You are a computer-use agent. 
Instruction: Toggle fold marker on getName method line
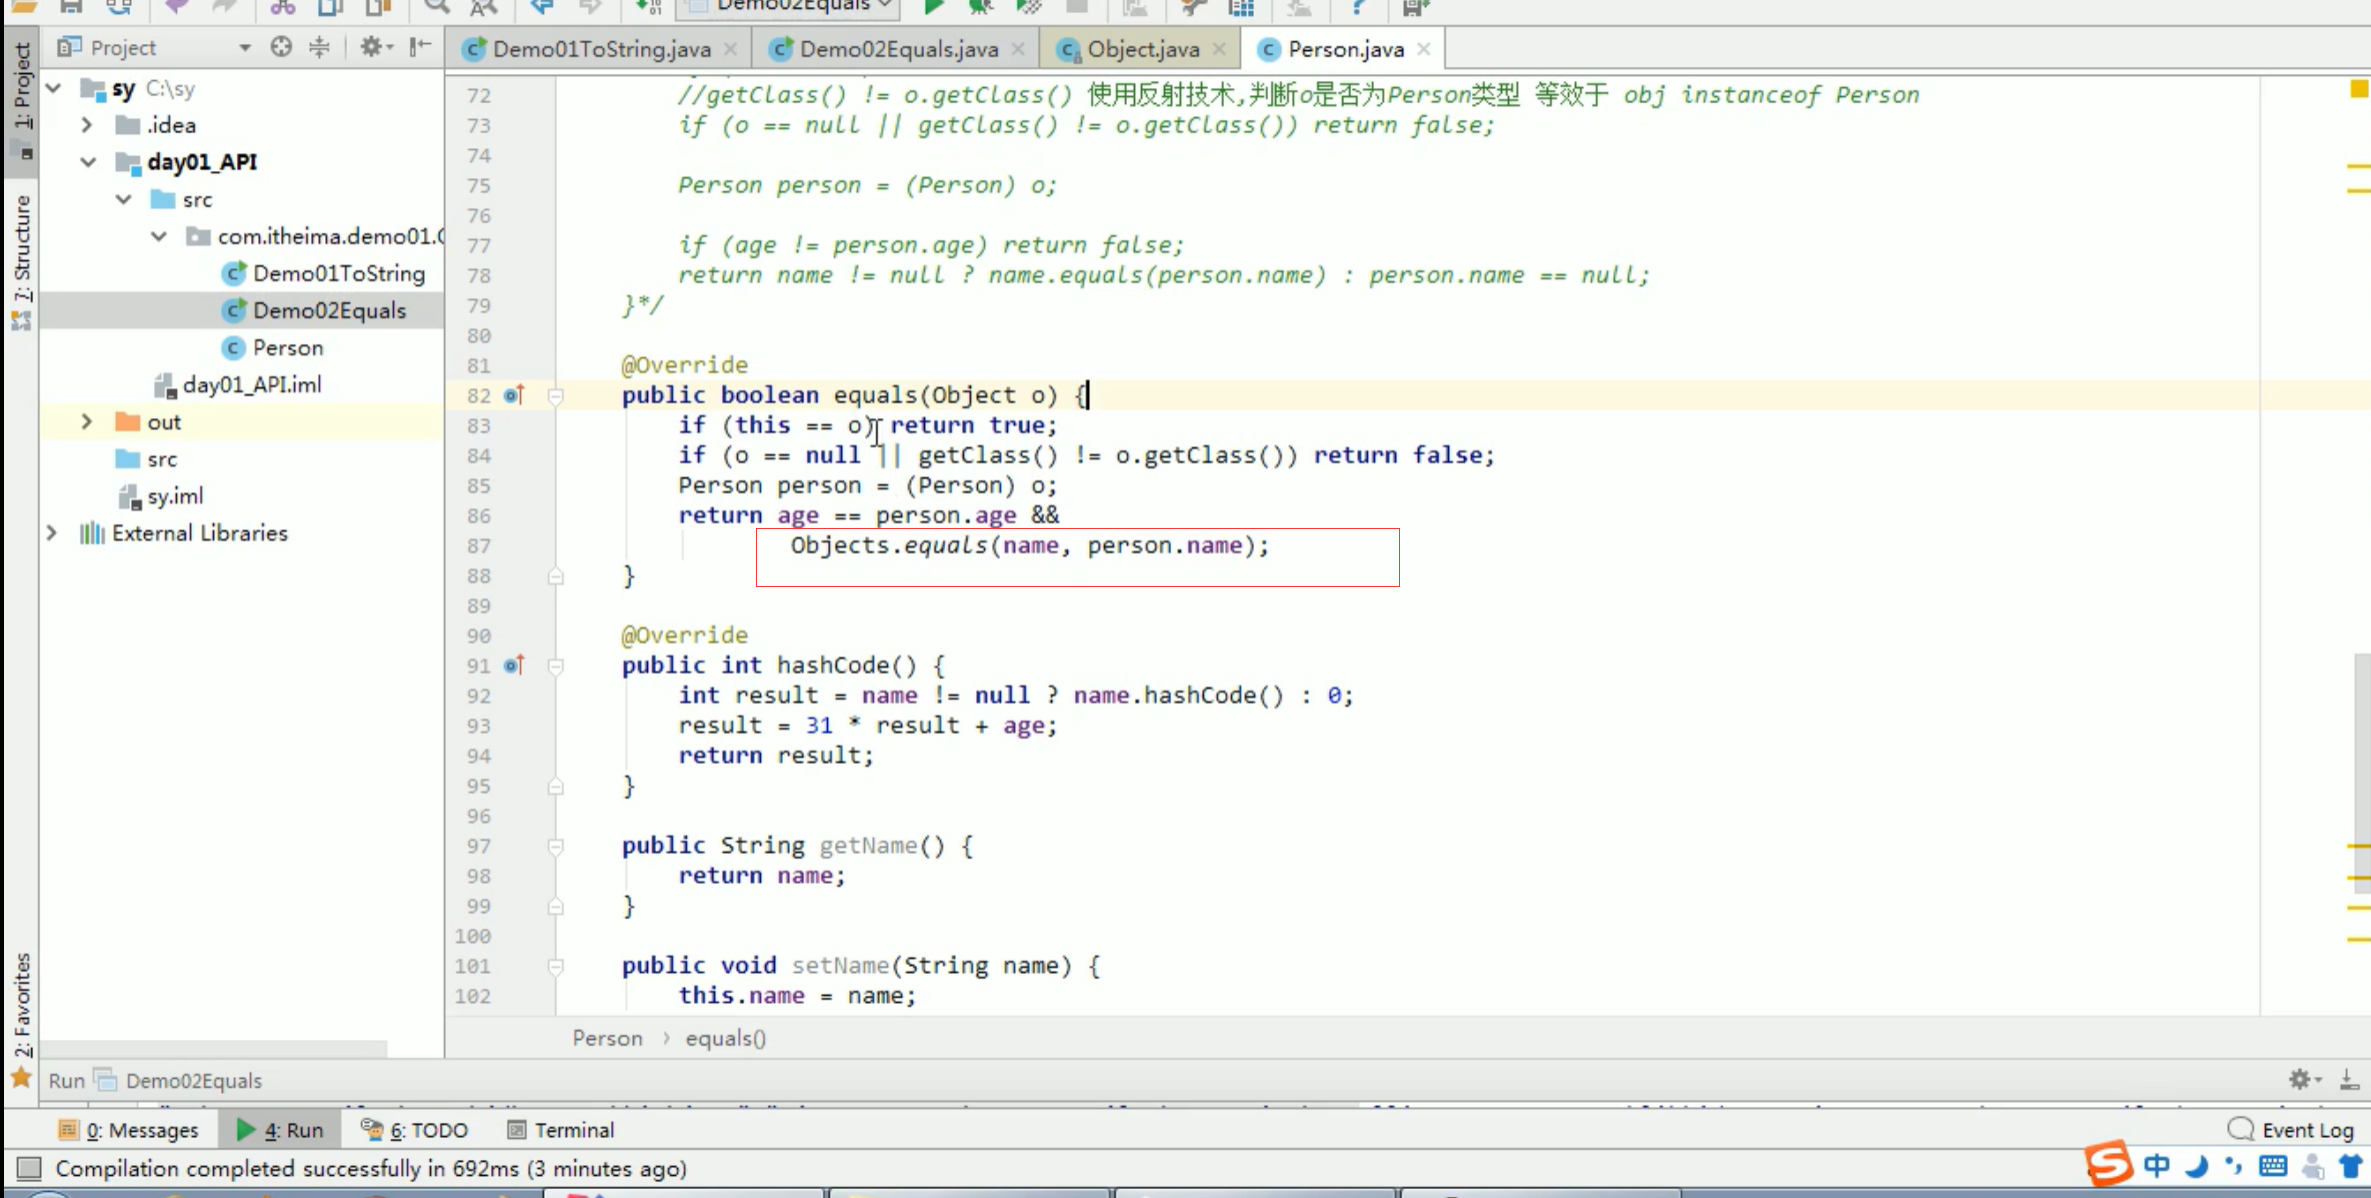pos(556,846)
